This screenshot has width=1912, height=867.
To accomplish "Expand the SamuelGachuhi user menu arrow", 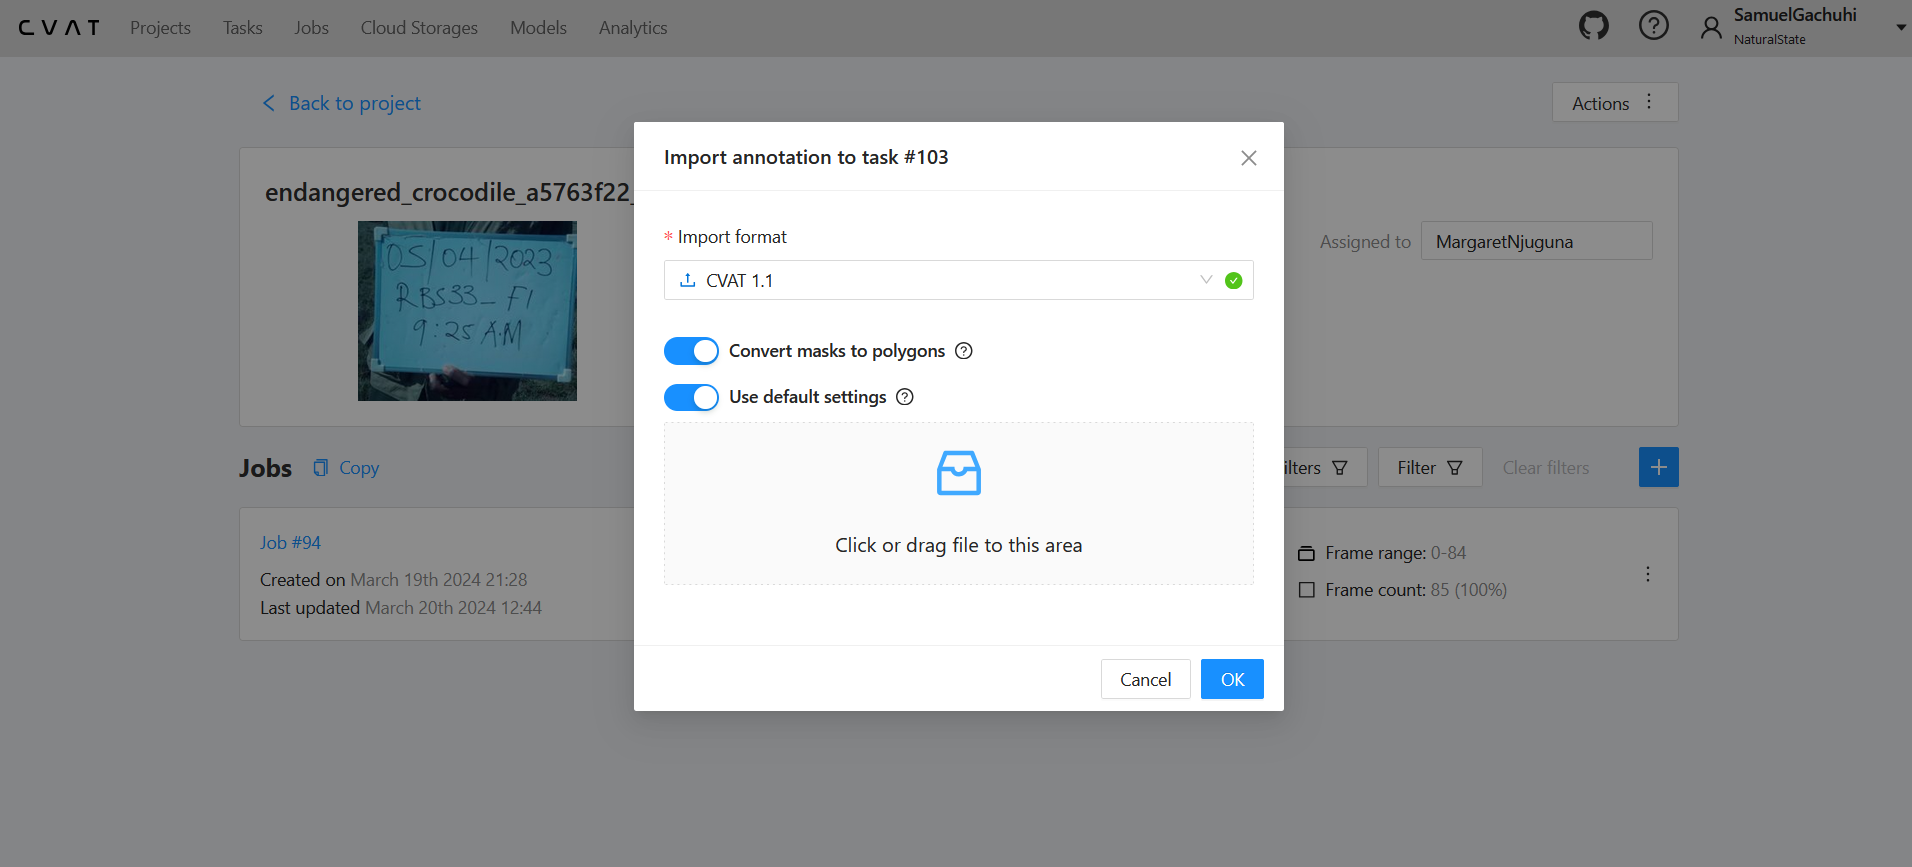I will (x=1901, y=28).
